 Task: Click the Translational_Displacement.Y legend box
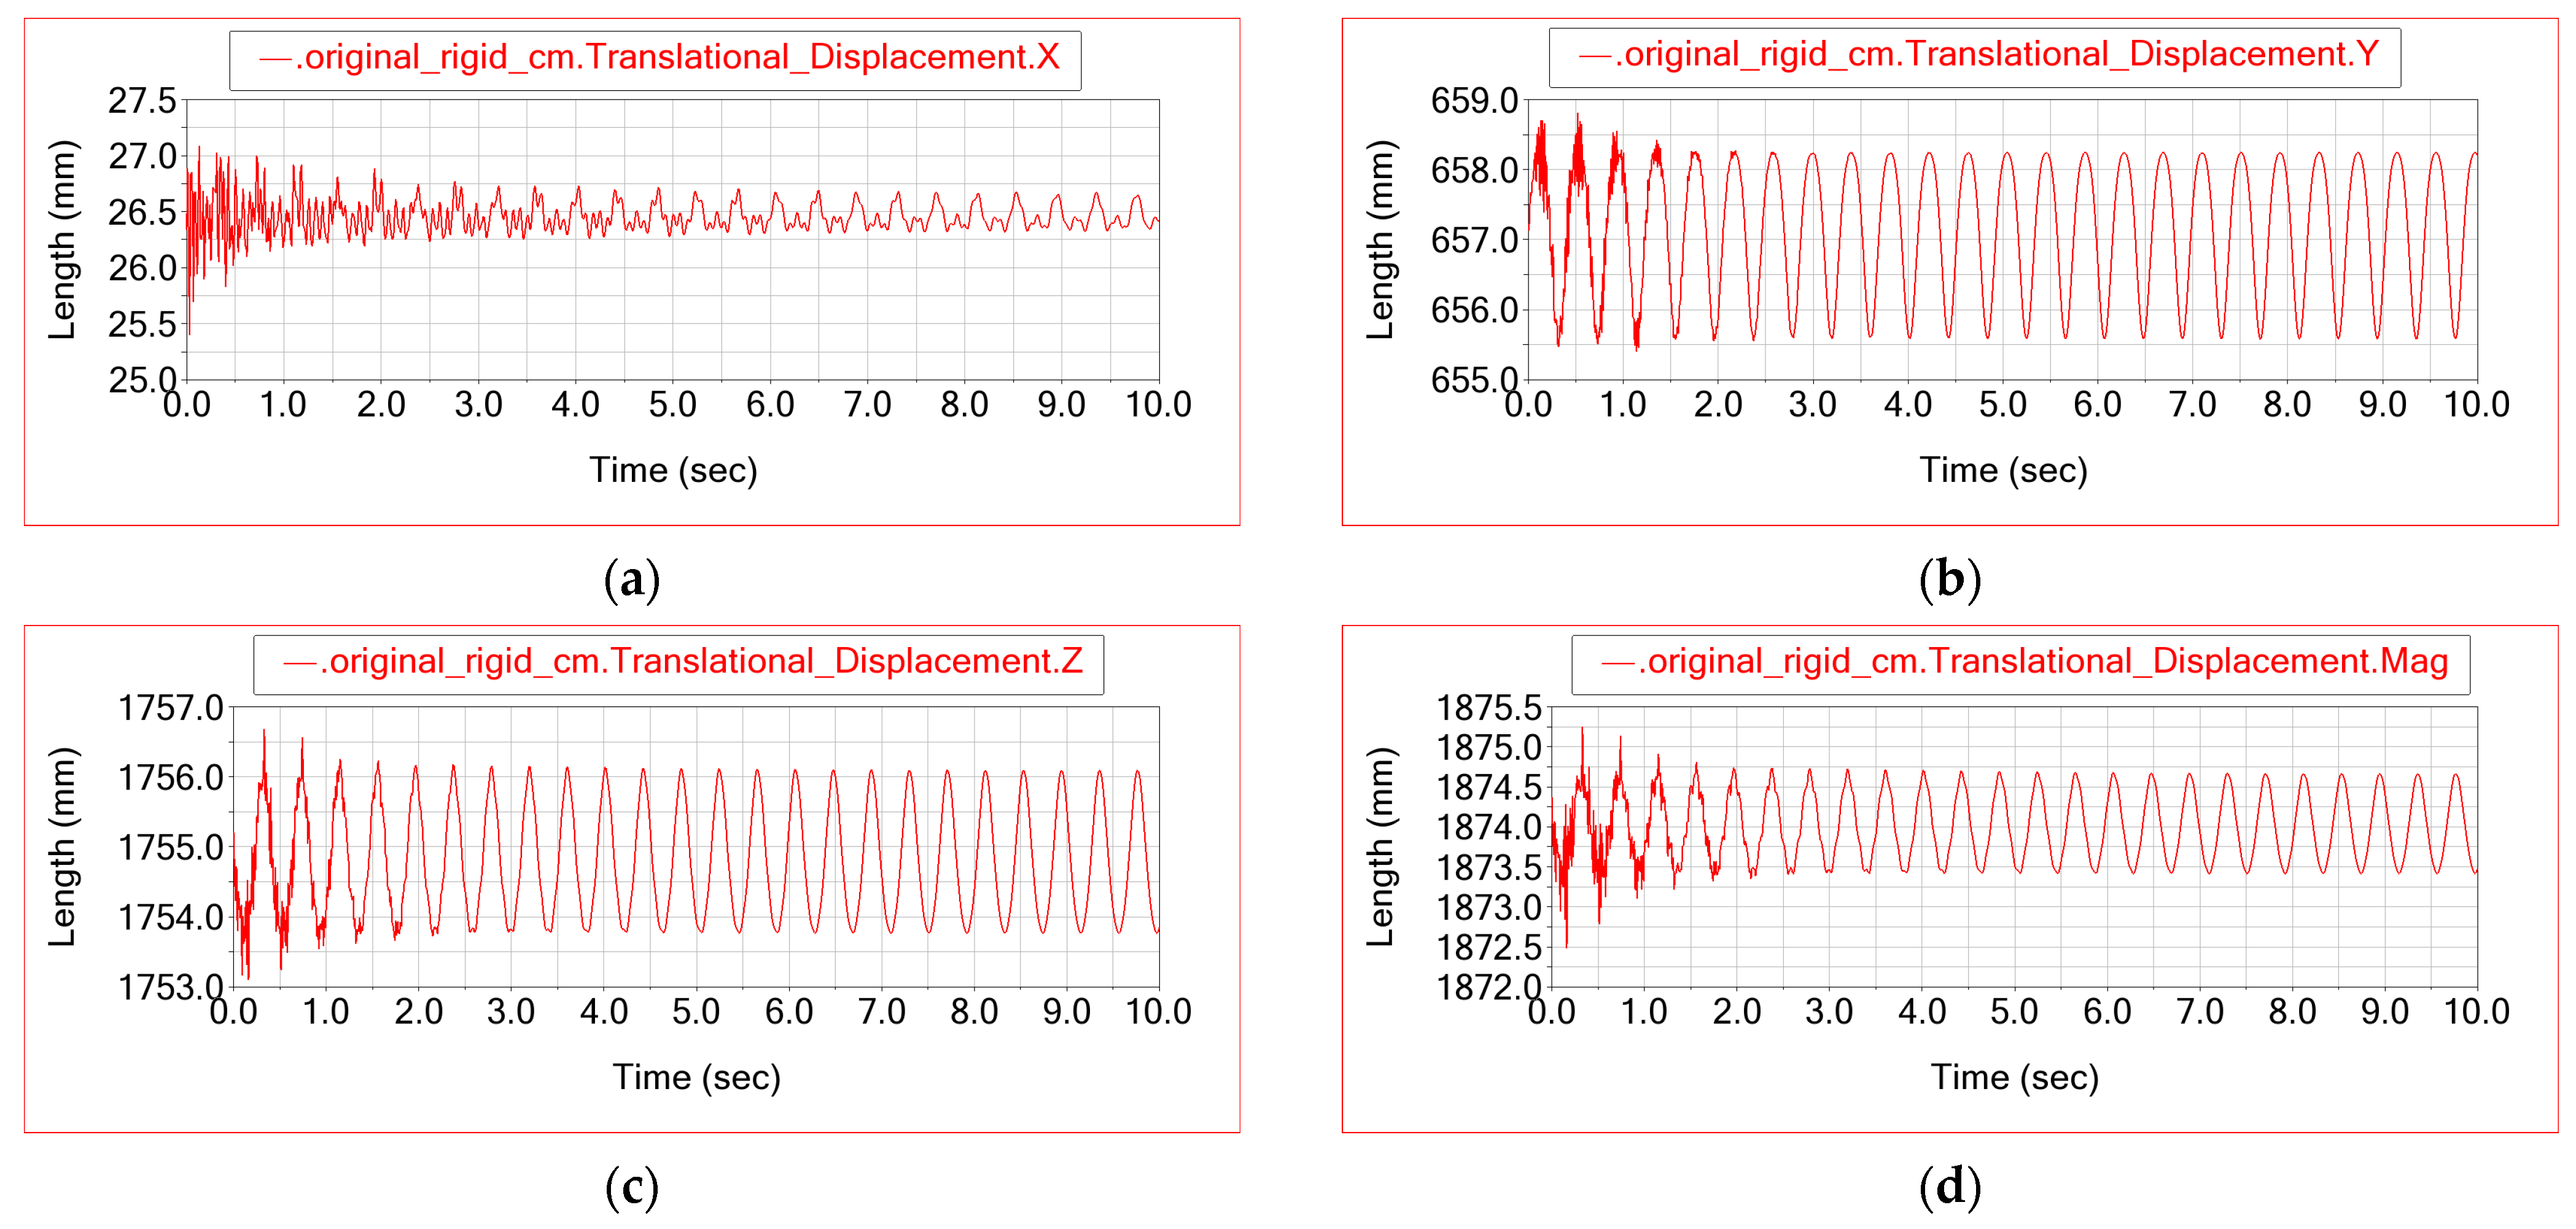[1974, 57]
